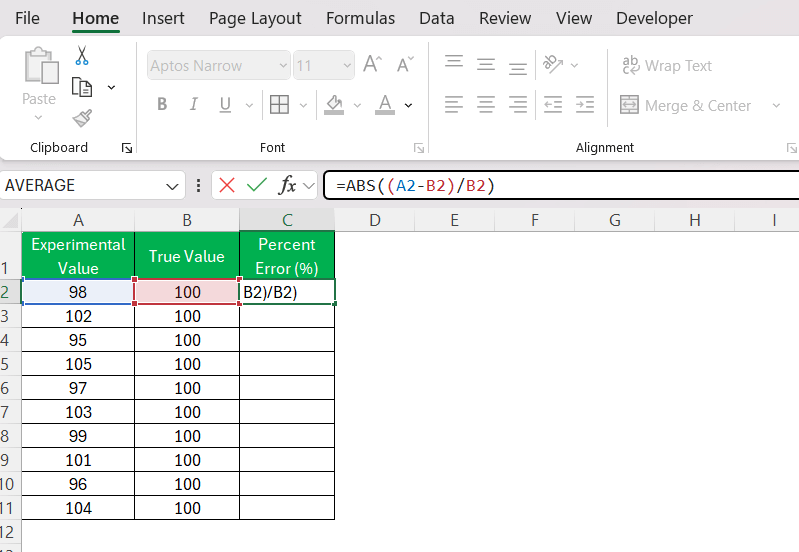The height and width of the screenshot is (552, 799).
Task: Open Clipboard pane dialog launcher
Action: pos(127,148)
